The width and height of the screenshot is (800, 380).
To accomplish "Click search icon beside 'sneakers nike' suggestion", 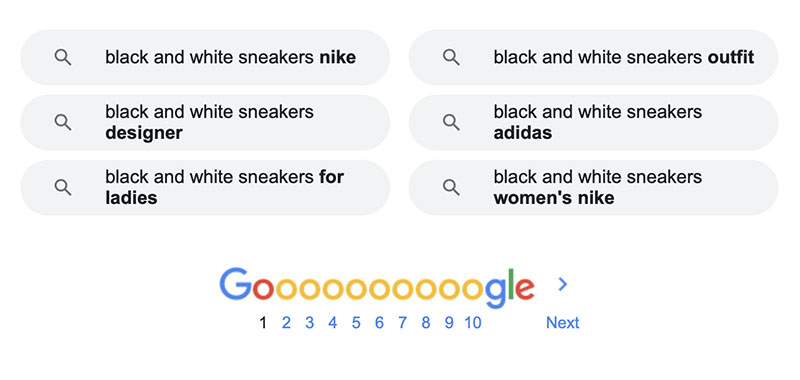I will click(63, 58).
